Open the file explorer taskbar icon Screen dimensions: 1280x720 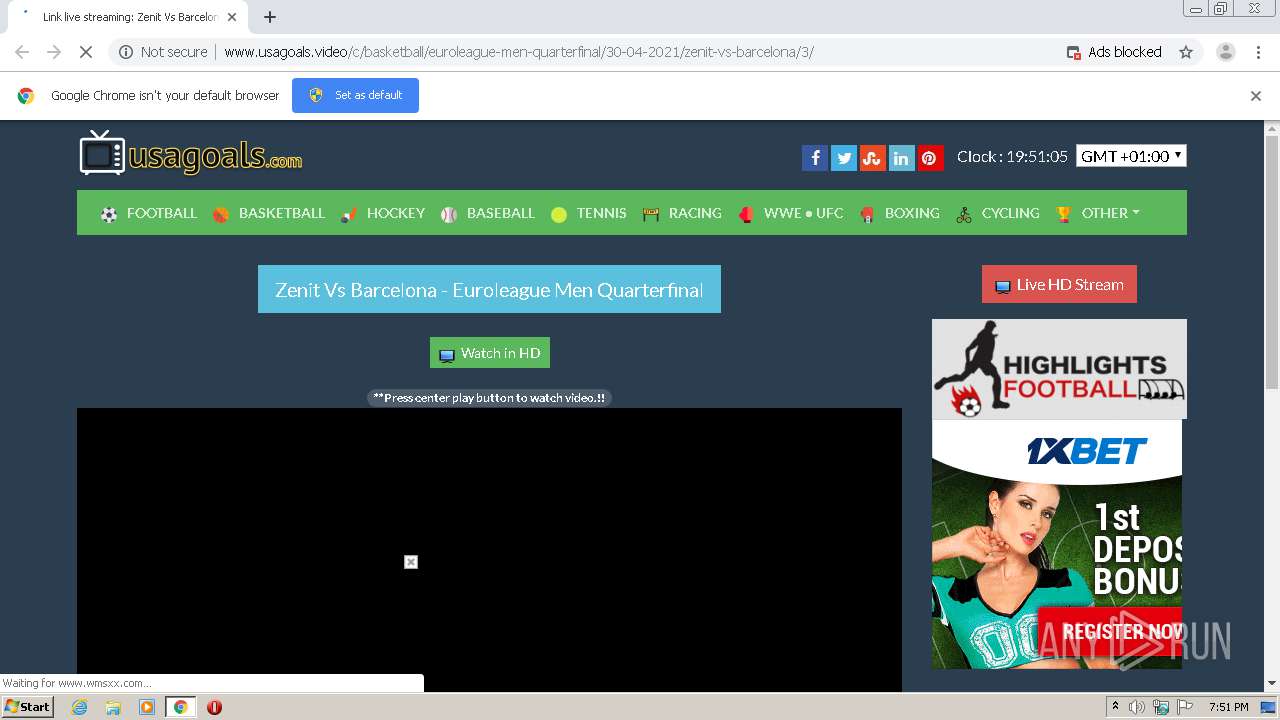click(x=113, y=707)
